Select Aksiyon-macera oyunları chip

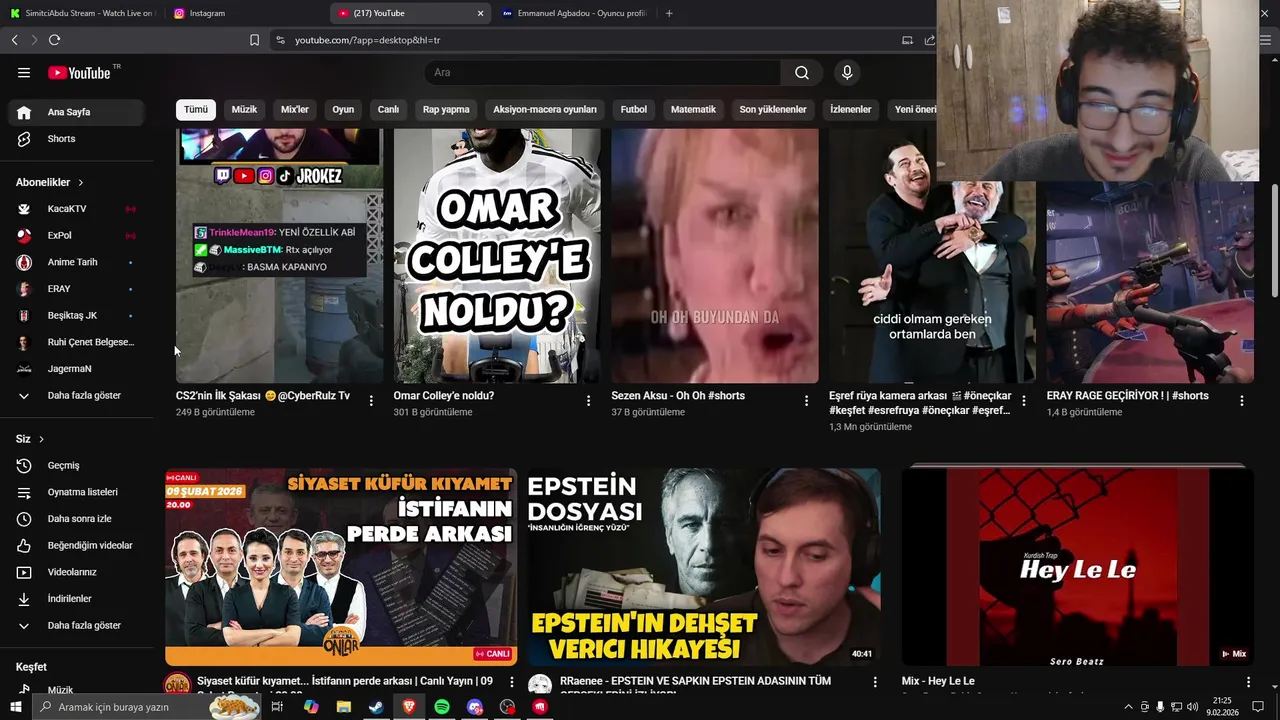click(x=545, y=109)
